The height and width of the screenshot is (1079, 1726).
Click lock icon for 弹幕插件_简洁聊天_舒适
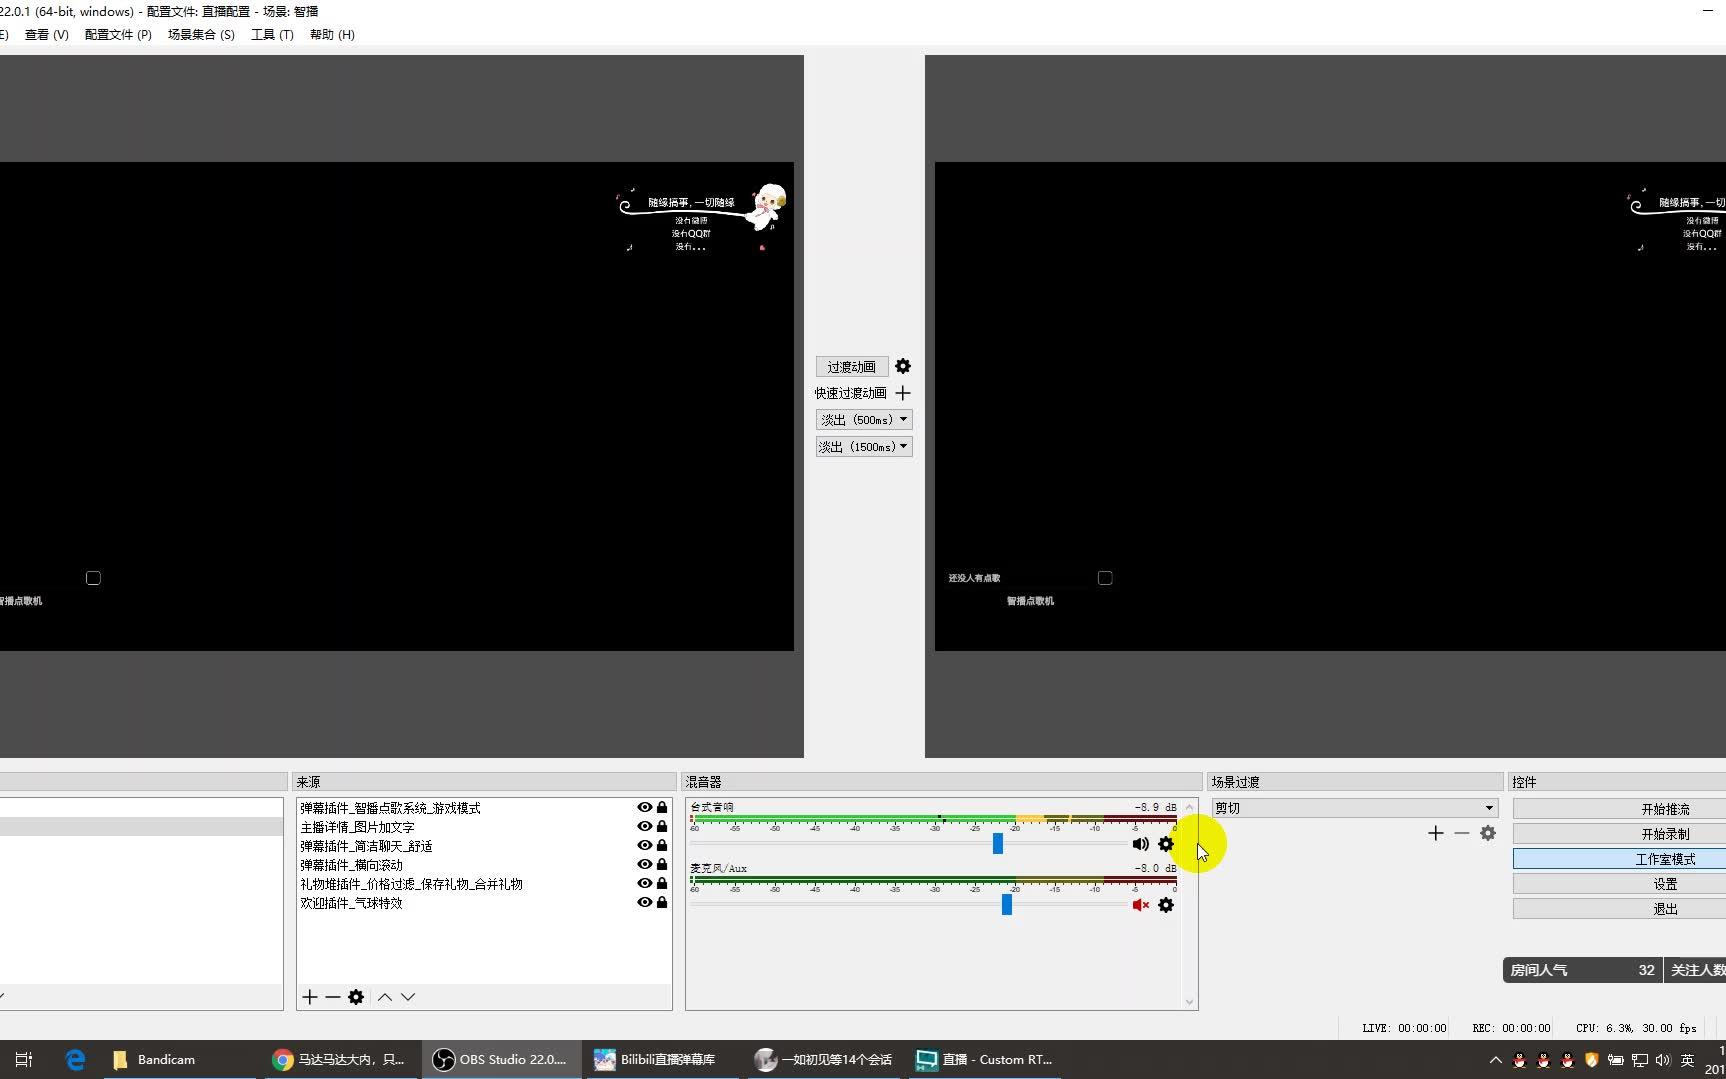click(x=662, y=846)
